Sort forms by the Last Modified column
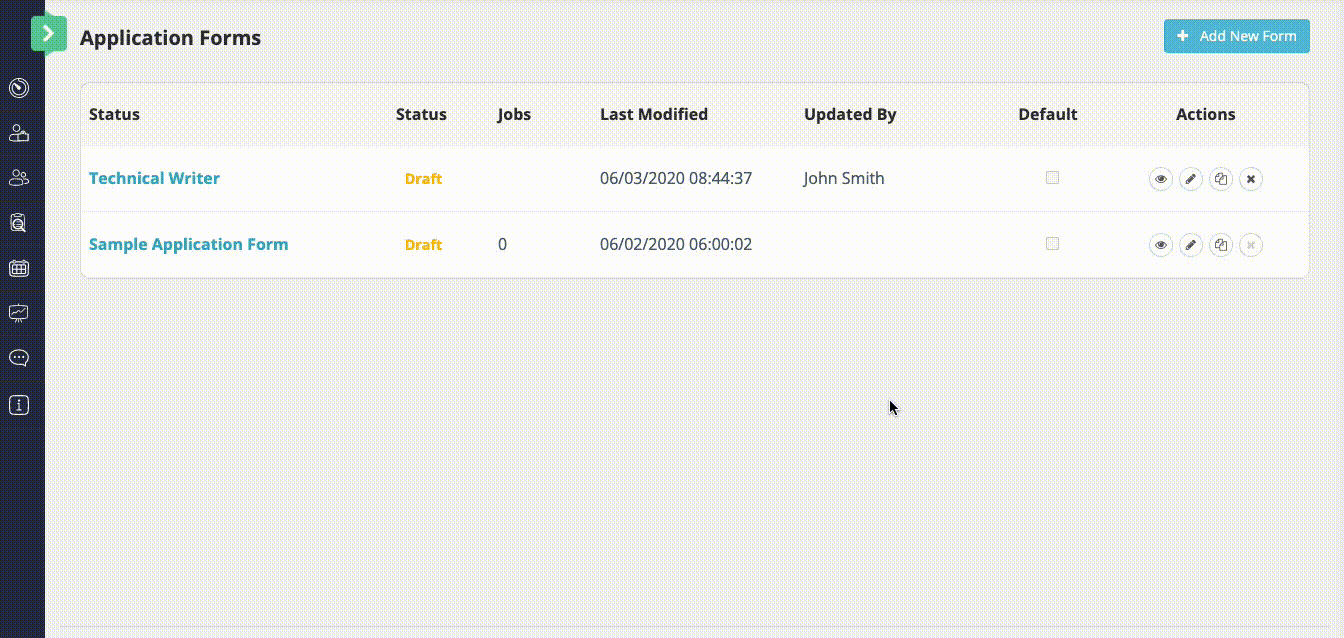The width and height of the screenshot is (1344, 638). [x=654, y=114]
